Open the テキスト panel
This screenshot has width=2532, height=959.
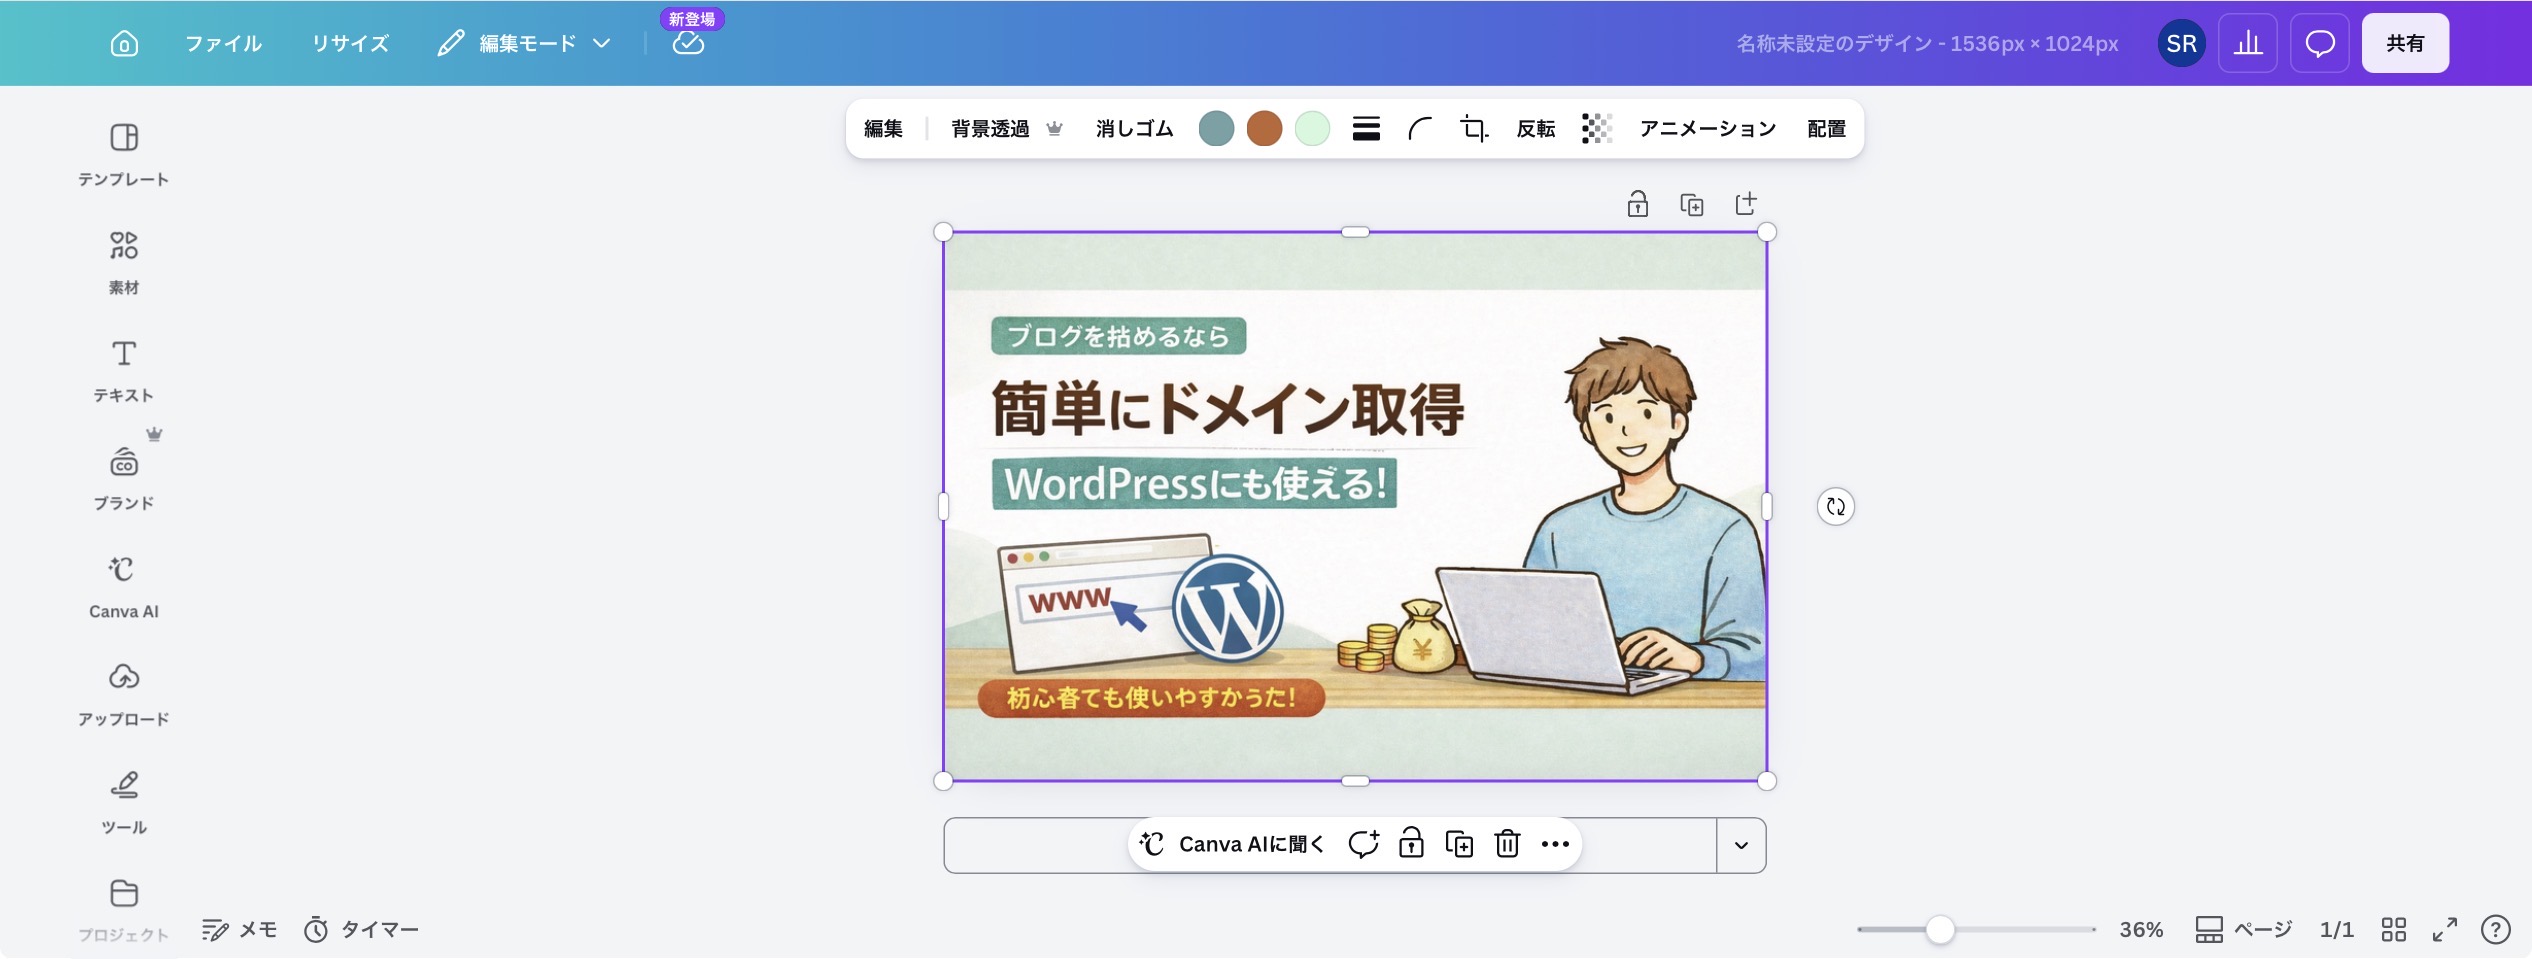124,370
